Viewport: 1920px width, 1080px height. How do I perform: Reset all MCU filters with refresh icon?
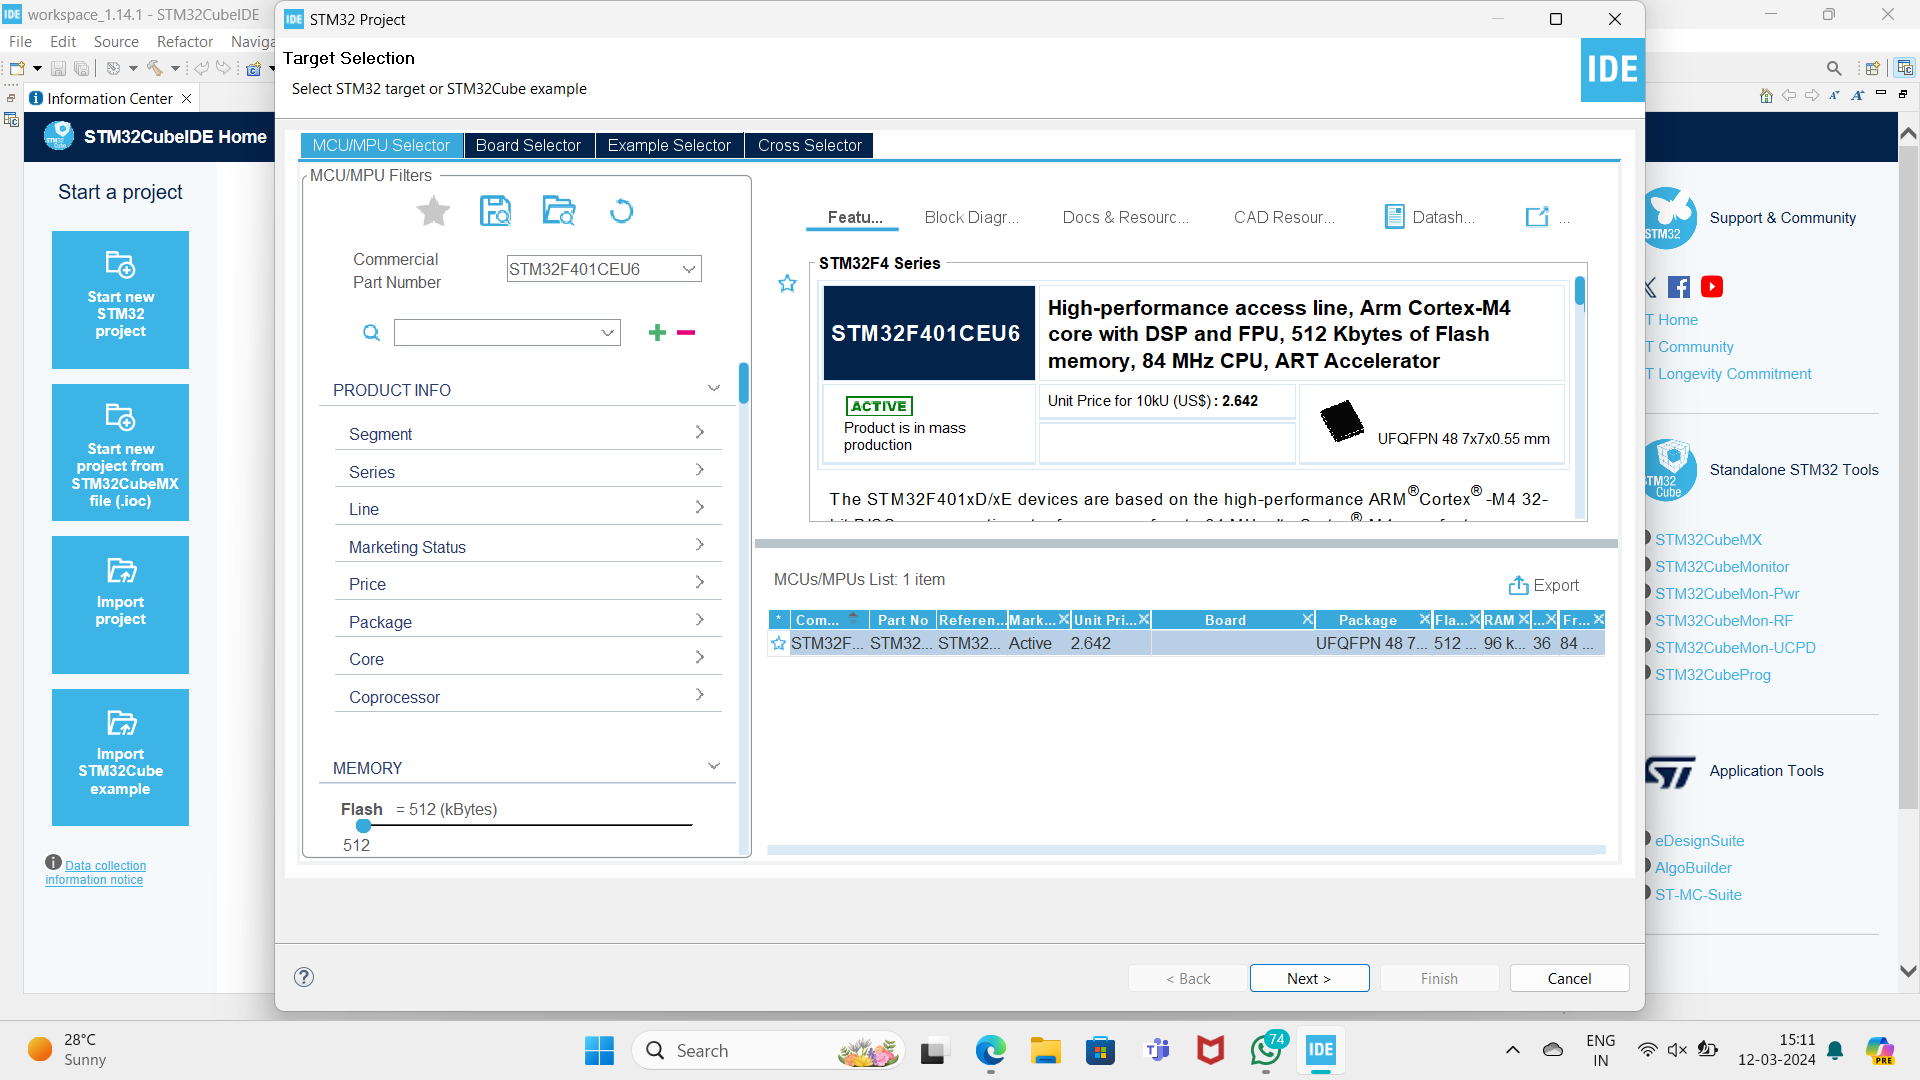621,211
